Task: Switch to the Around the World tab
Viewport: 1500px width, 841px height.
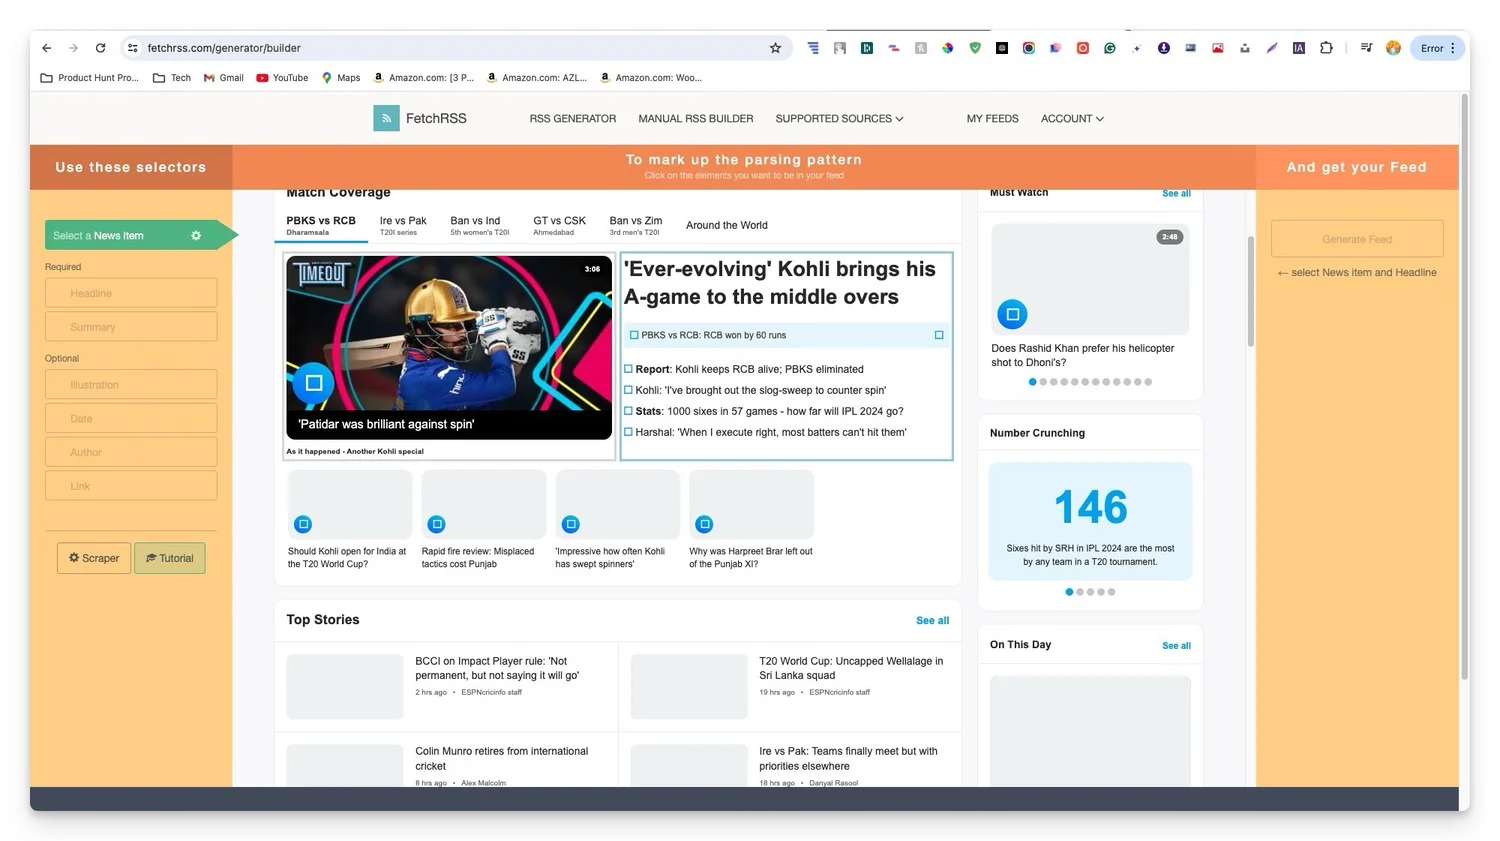Action: point(727,226)
